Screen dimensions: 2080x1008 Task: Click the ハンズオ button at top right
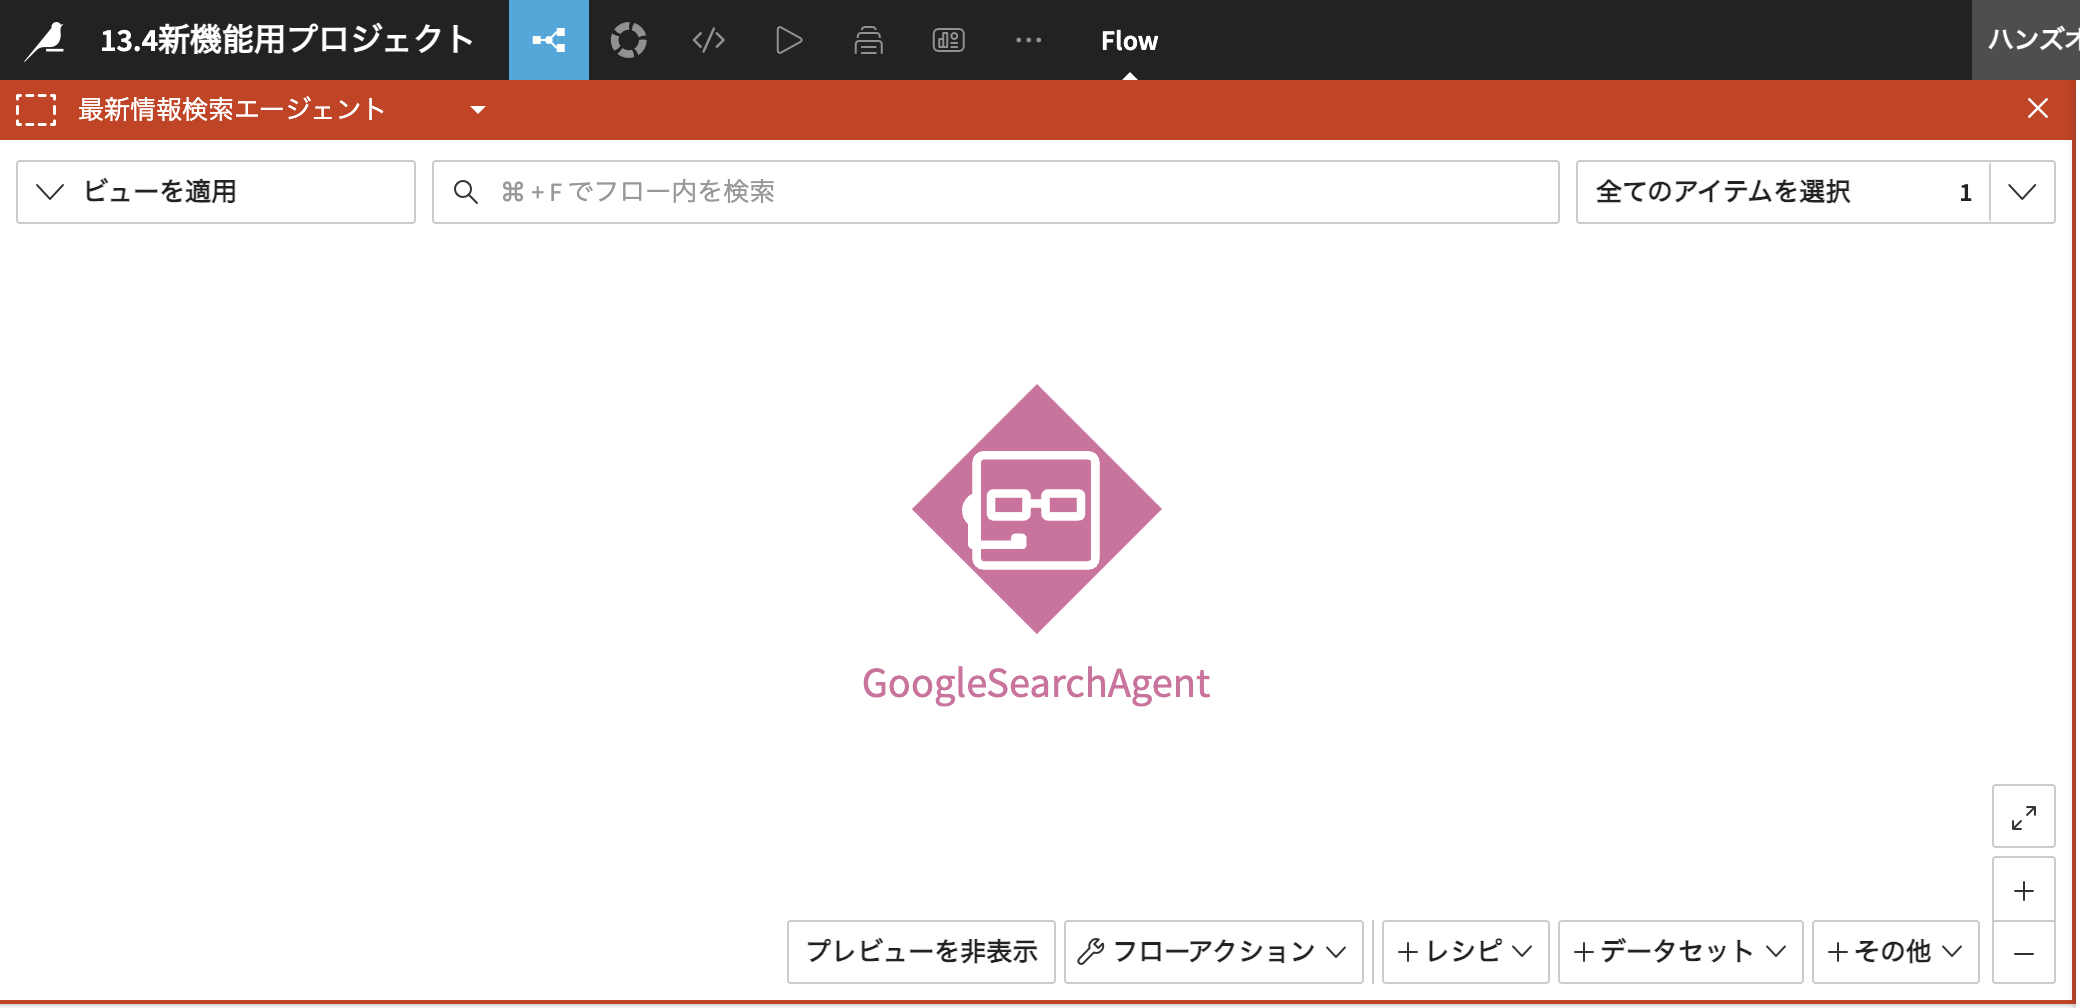2026,40
